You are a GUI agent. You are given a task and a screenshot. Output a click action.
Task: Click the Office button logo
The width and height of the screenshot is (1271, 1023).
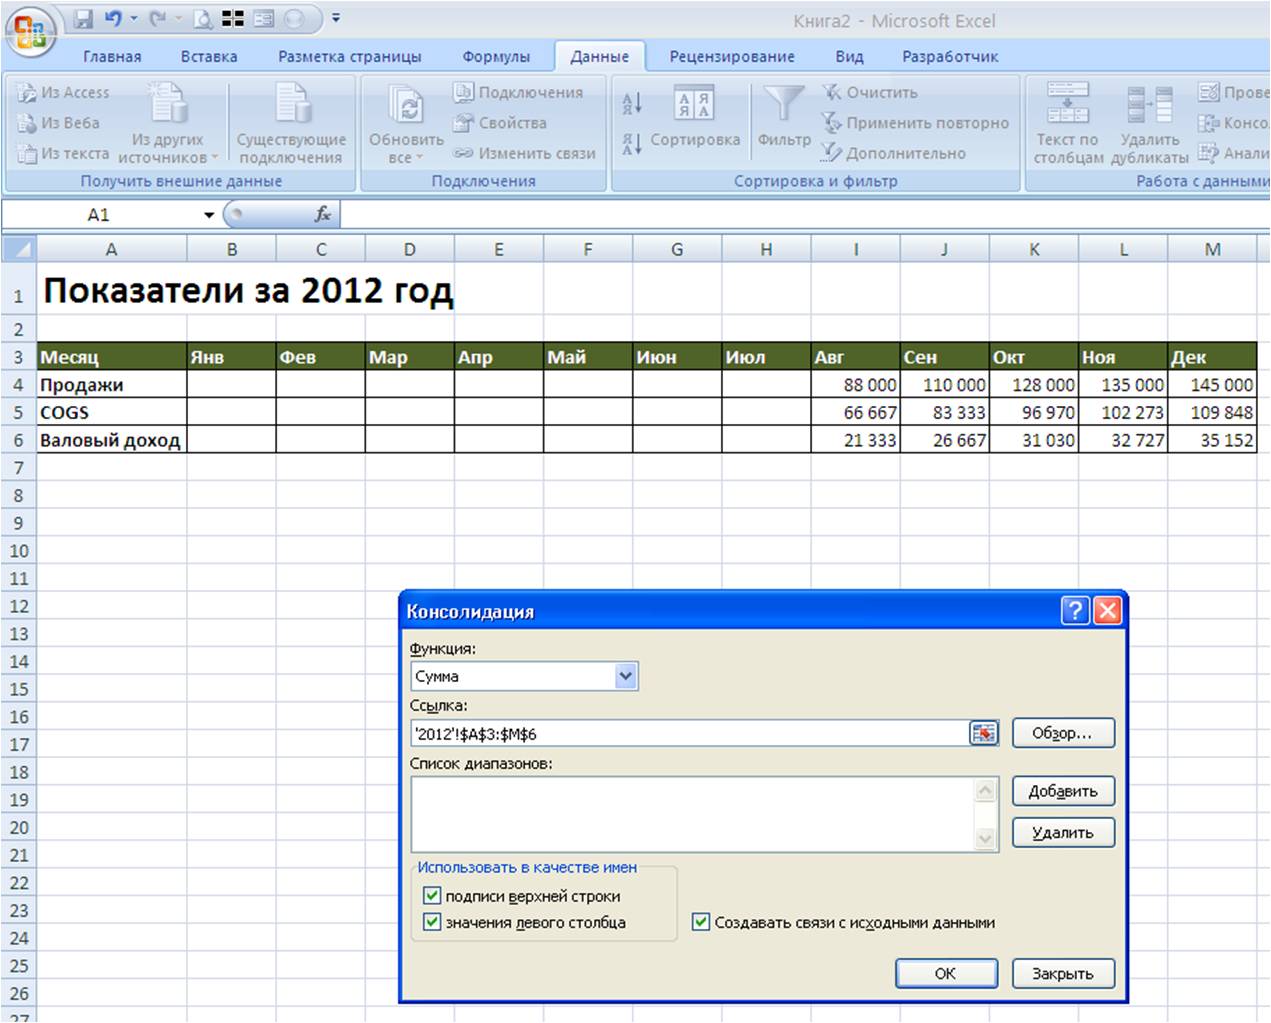pos(30,30)
